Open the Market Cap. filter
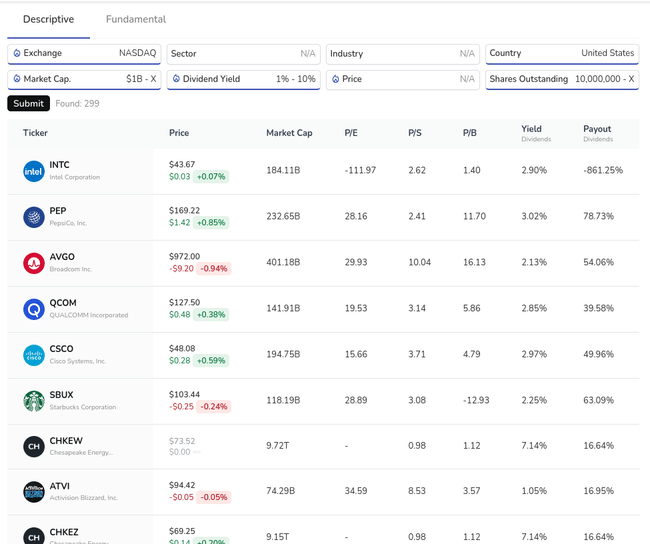Screen dimensions: 650x544 pos(84,79)
